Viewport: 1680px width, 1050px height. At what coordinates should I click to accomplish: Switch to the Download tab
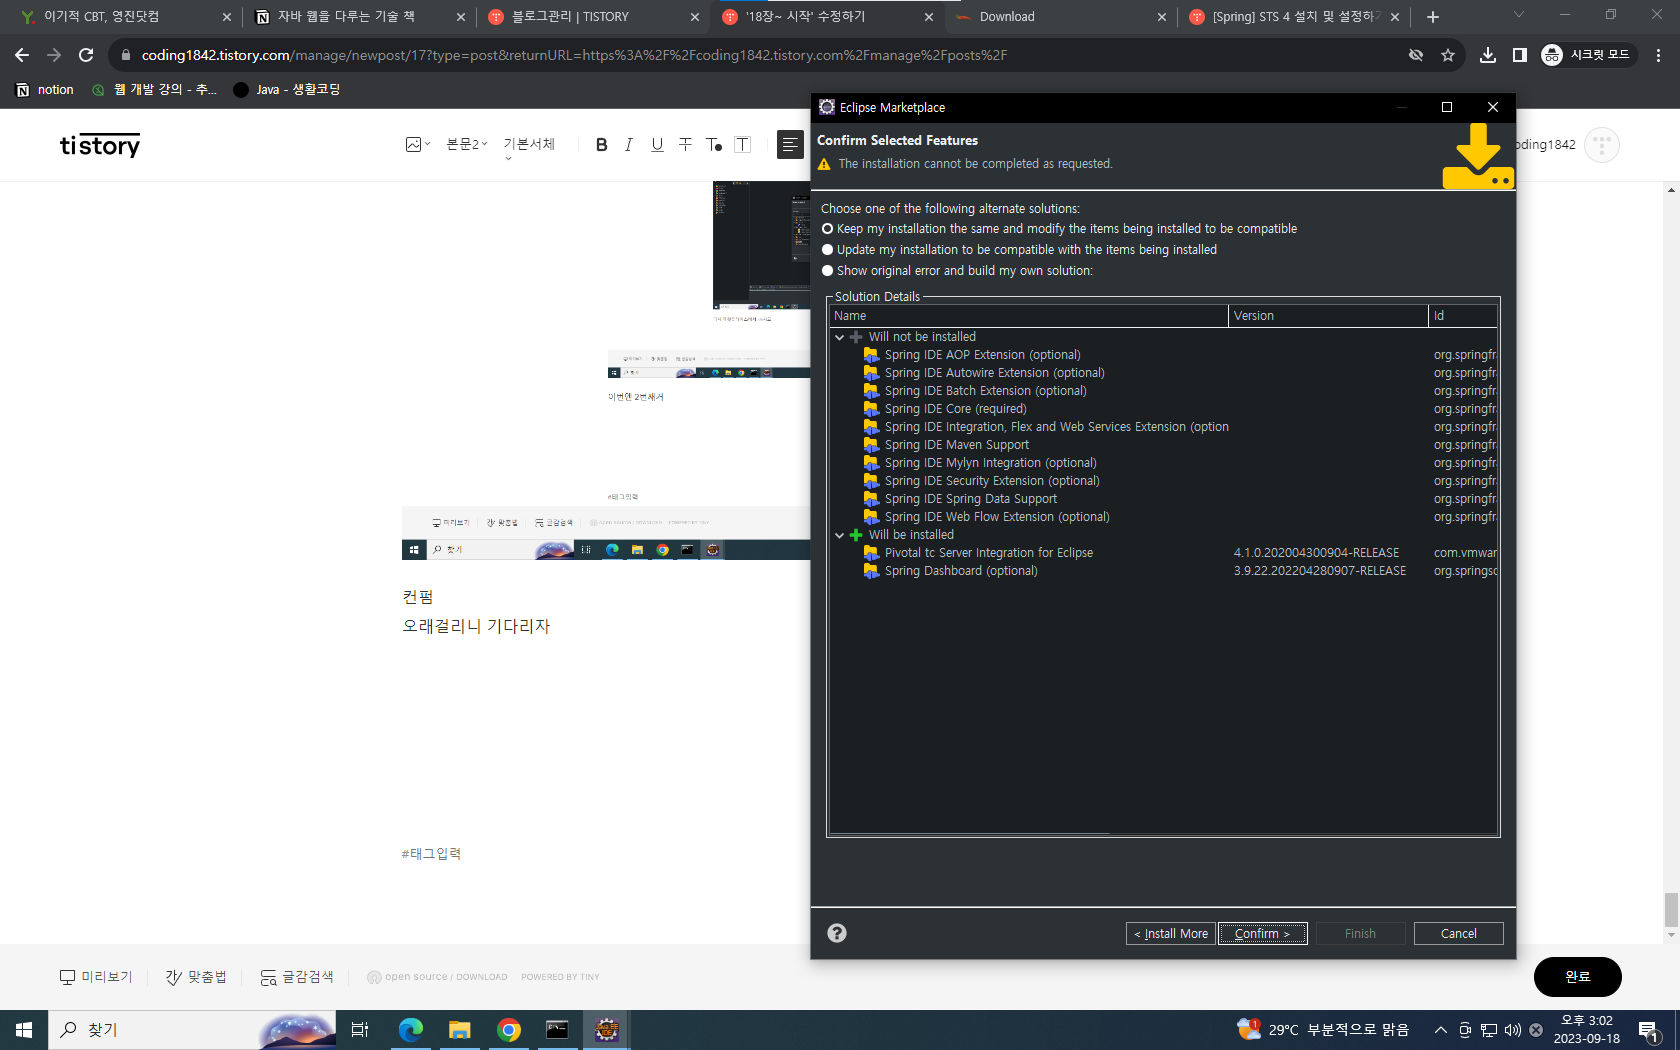(x=1060, y=17)
